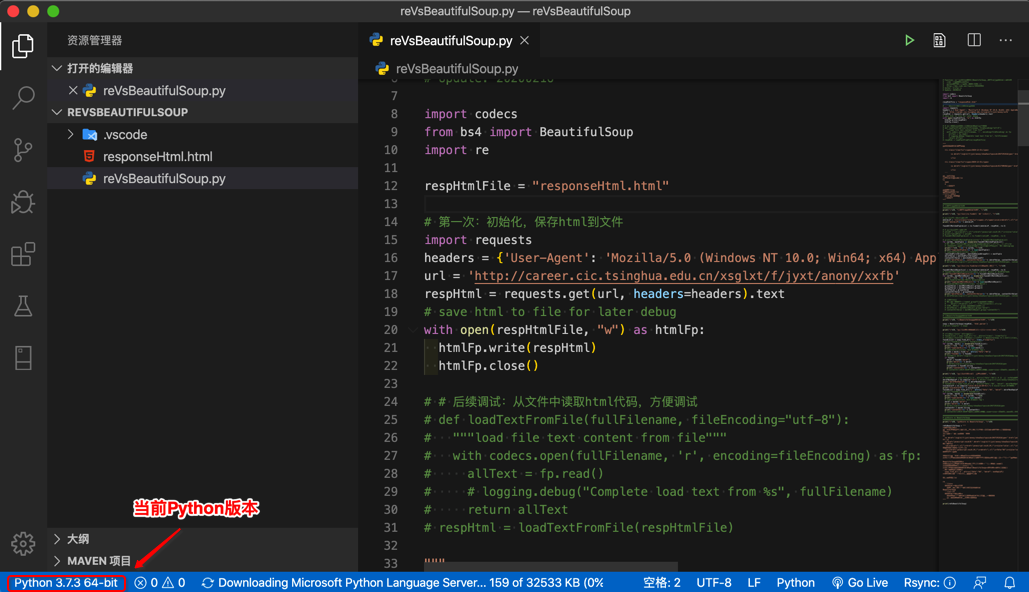This screenshot has width=1029, height=592.
Task: Open the Extensions view icon
Action: pyautogui.click(x=23, y=254)
